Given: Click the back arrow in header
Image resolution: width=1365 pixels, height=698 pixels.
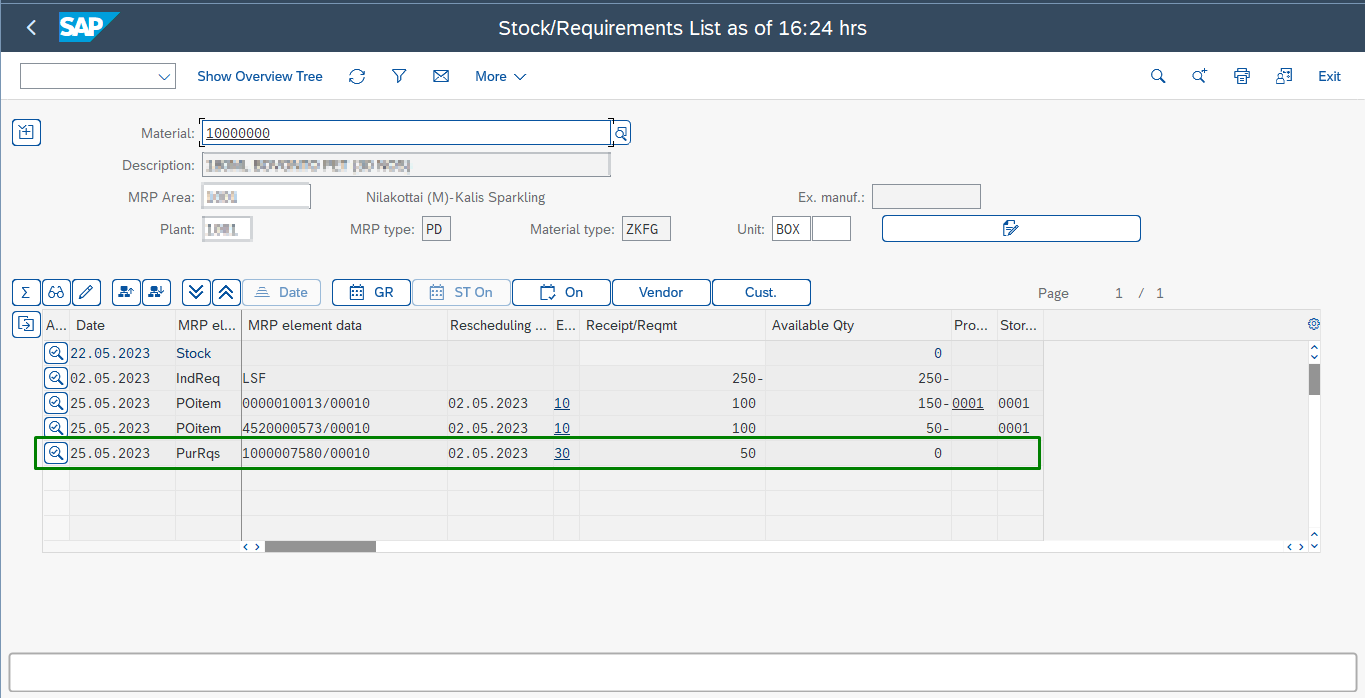Looking at the screenshot, I should (31, 28).
